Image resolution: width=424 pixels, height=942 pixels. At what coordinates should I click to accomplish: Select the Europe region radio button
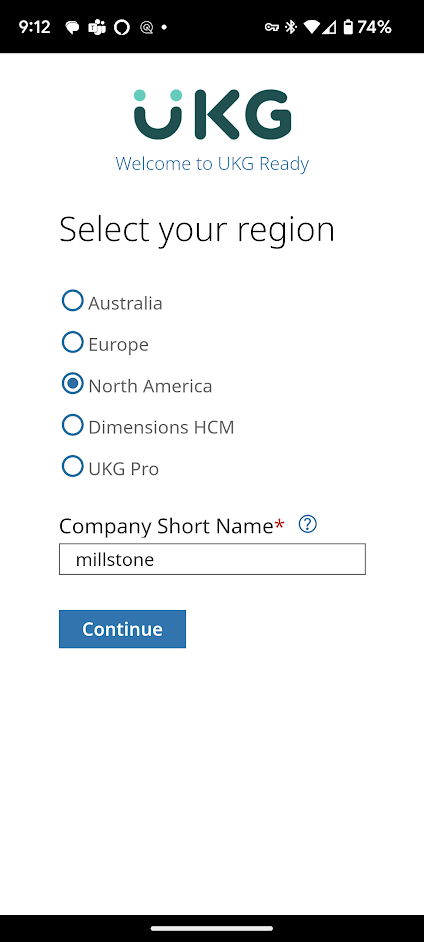point(73,342)
